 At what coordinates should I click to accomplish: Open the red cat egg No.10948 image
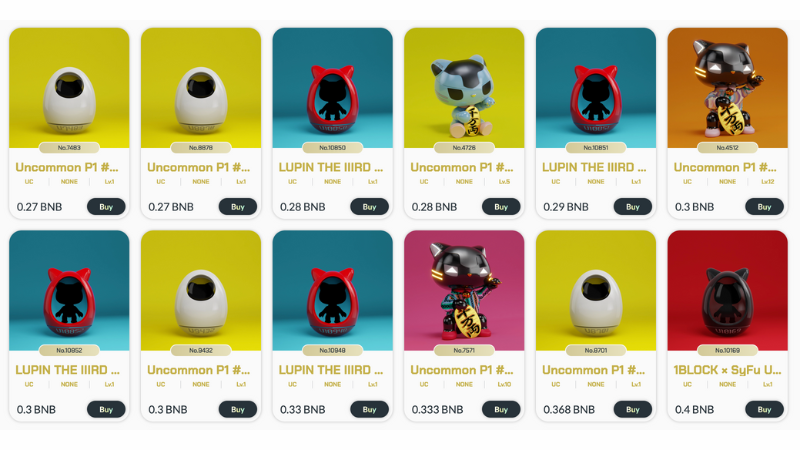tap(333, 290)
